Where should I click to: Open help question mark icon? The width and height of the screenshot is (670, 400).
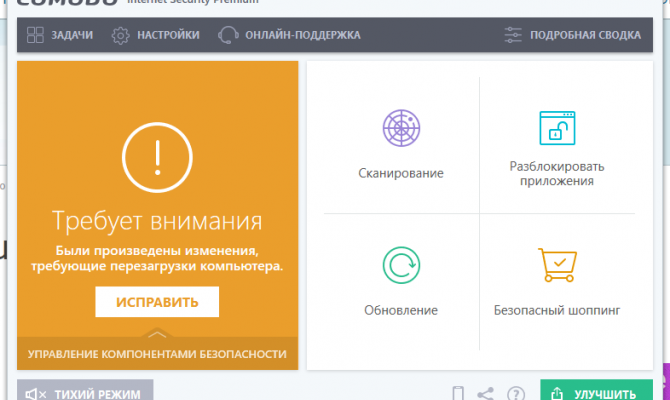coord(516,394)
